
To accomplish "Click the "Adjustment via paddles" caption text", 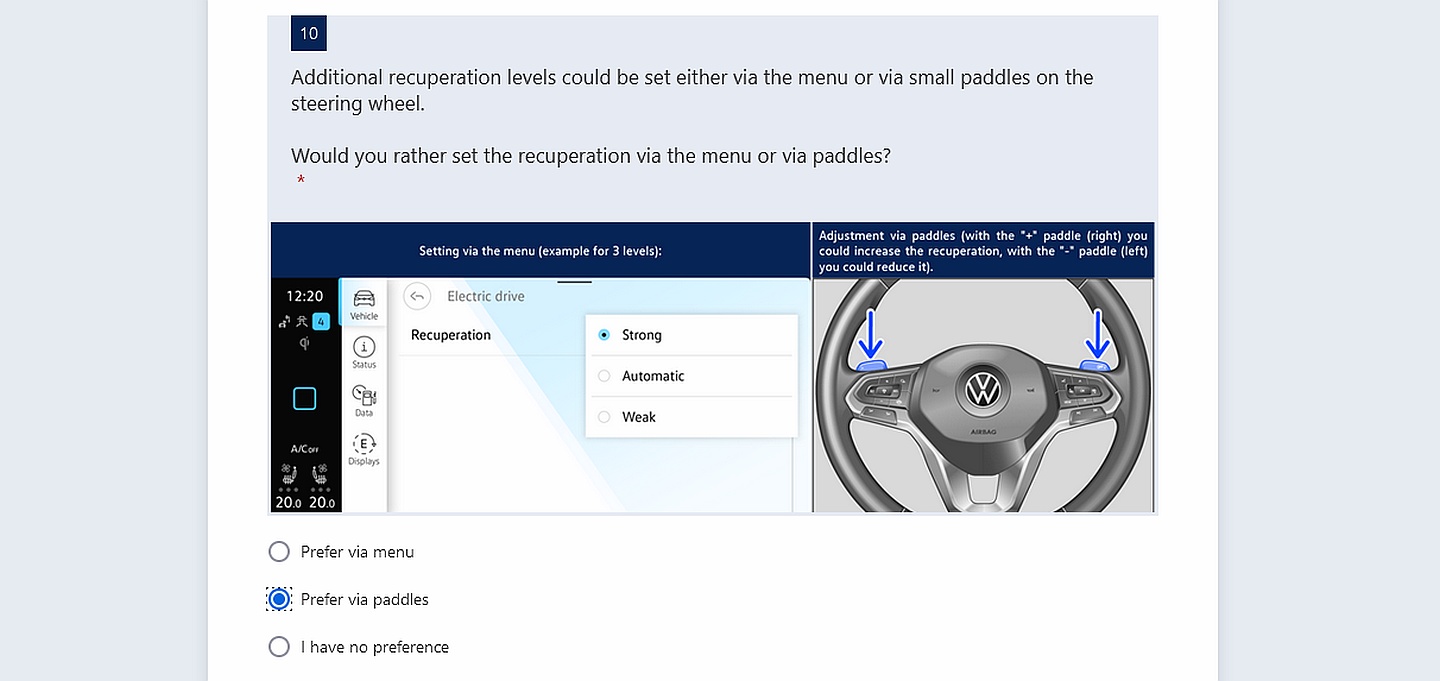I will pos(983,251).
